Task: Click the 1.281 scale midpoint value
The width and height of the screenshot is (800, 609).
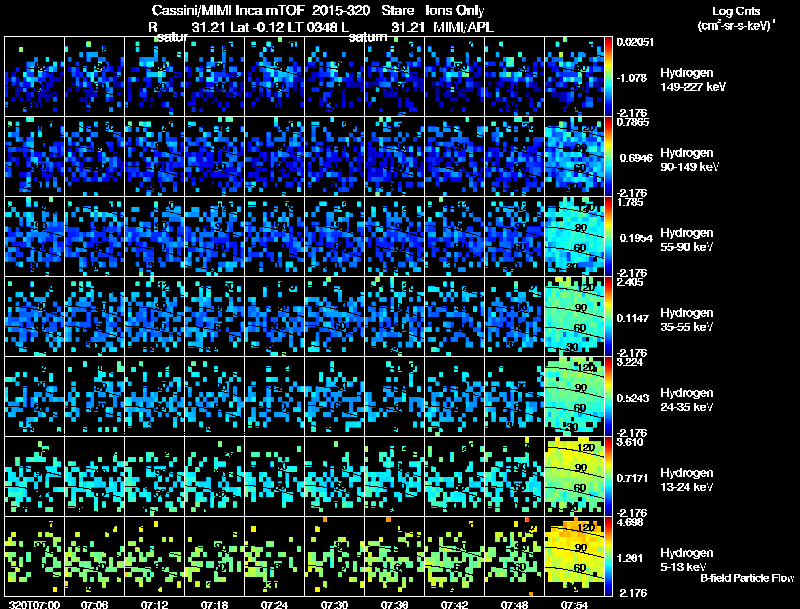Action: 632,559
